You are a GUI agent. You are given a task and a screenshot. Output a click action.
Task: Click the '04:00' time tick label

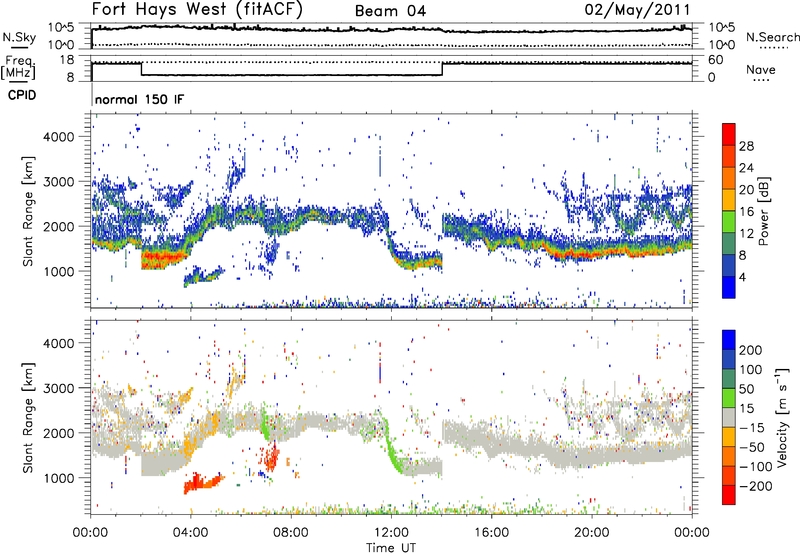click(x=190, y=533)
